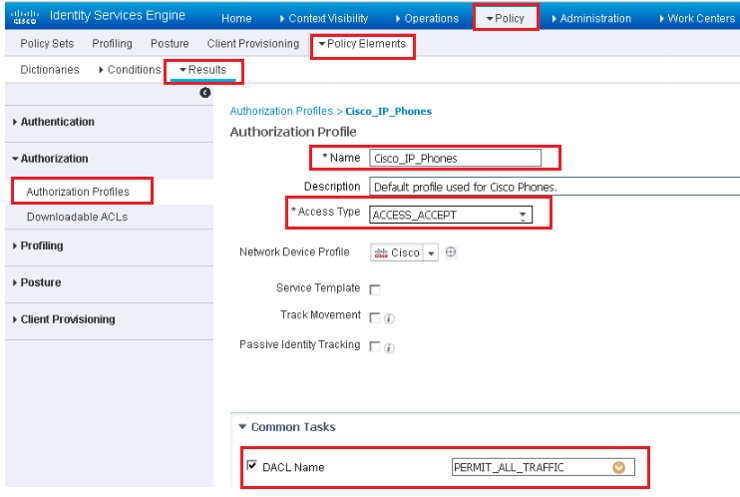740x497 pixels.
Task: Click info icon beside Track Movement
Action: pos(389,319)
